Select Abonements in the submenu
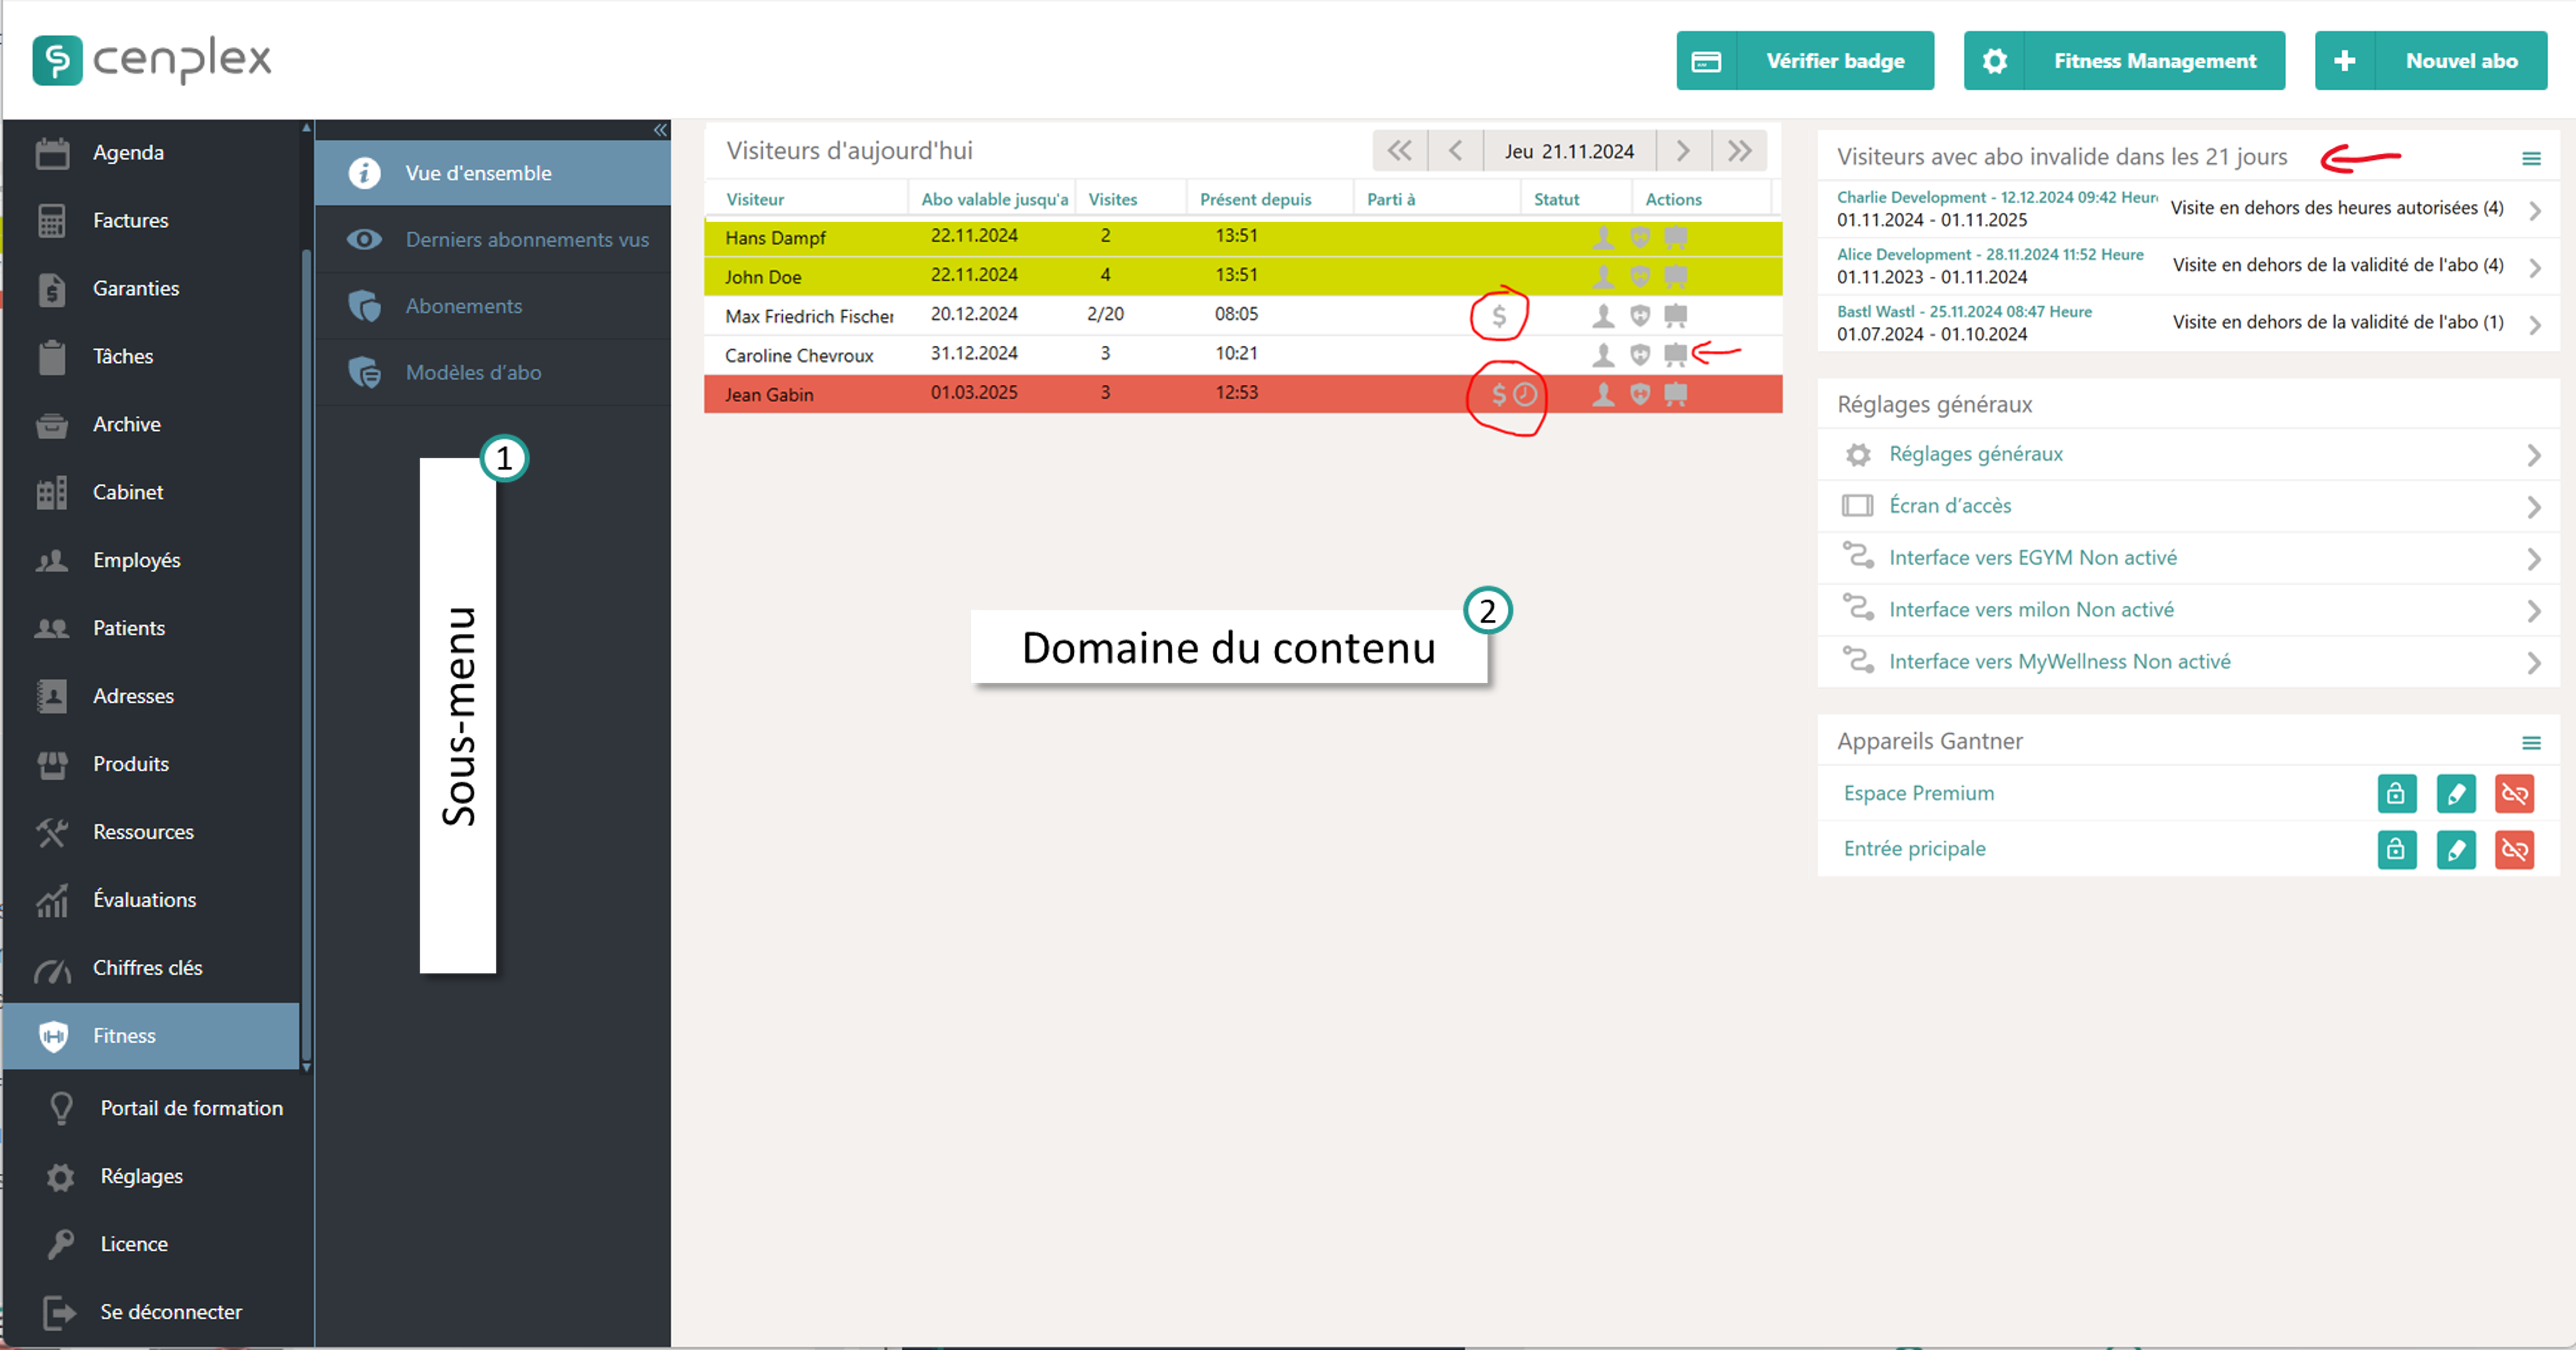 coord(464,305)
